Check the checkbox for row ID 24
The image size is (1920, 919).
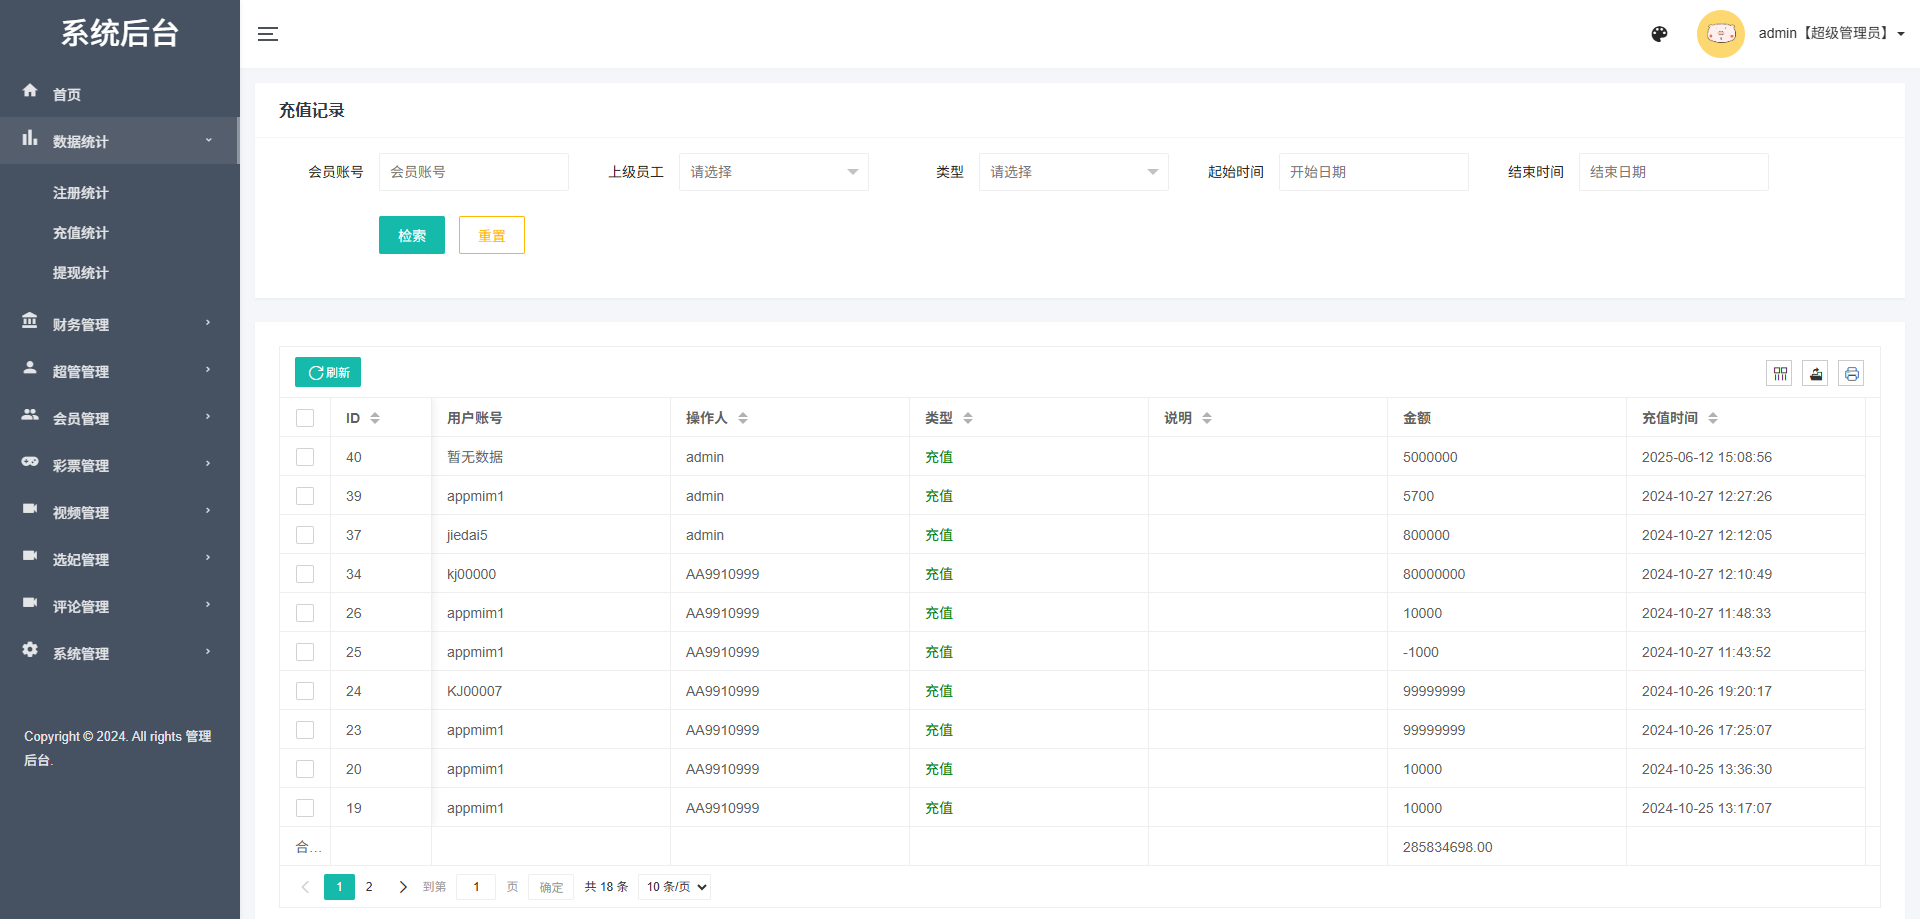(305, 690)
